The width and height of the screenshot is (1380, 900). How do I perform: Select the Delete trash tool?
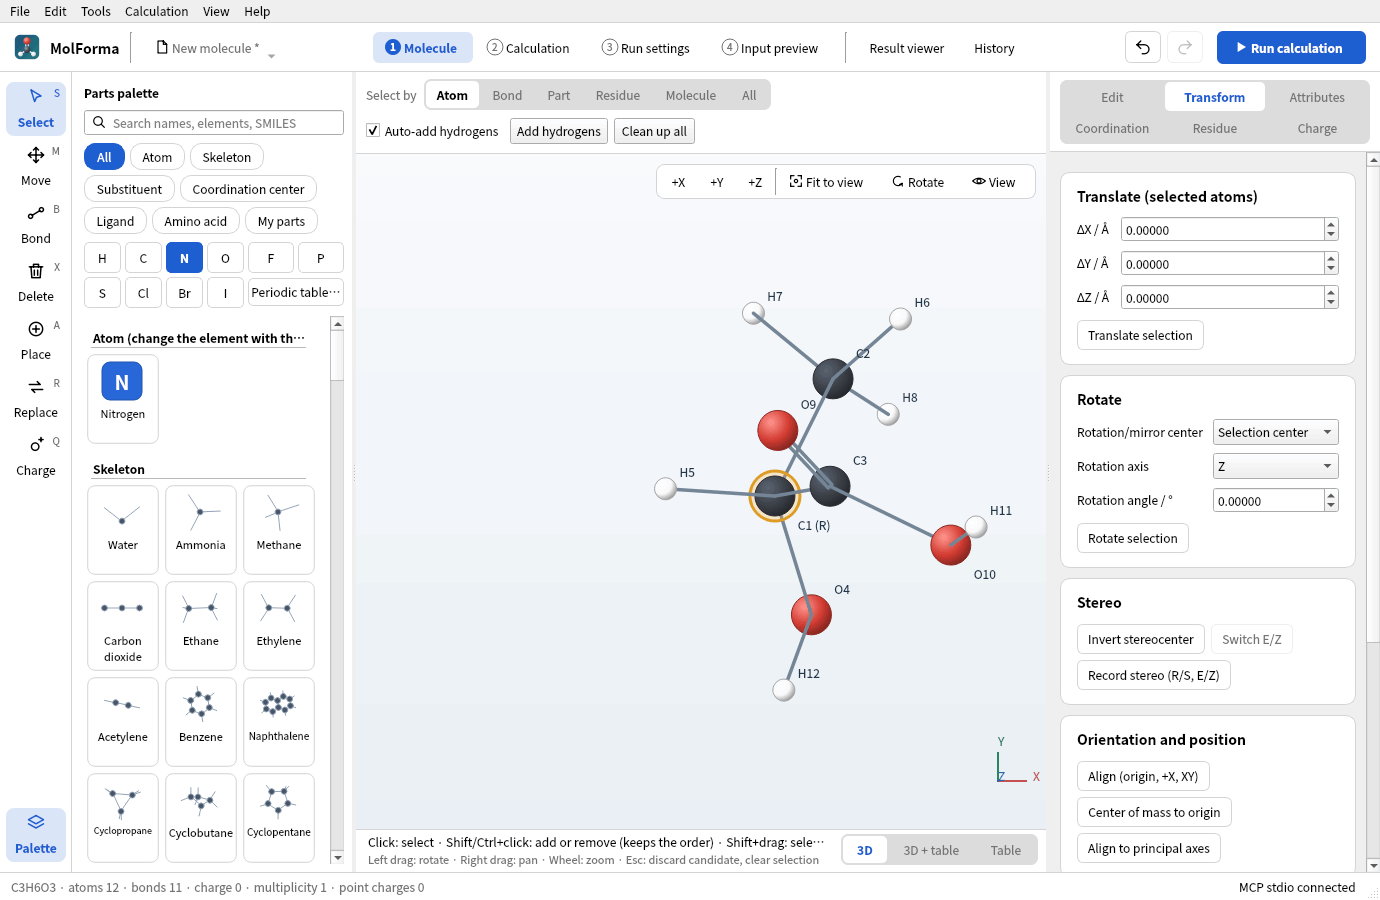[36, 282]
